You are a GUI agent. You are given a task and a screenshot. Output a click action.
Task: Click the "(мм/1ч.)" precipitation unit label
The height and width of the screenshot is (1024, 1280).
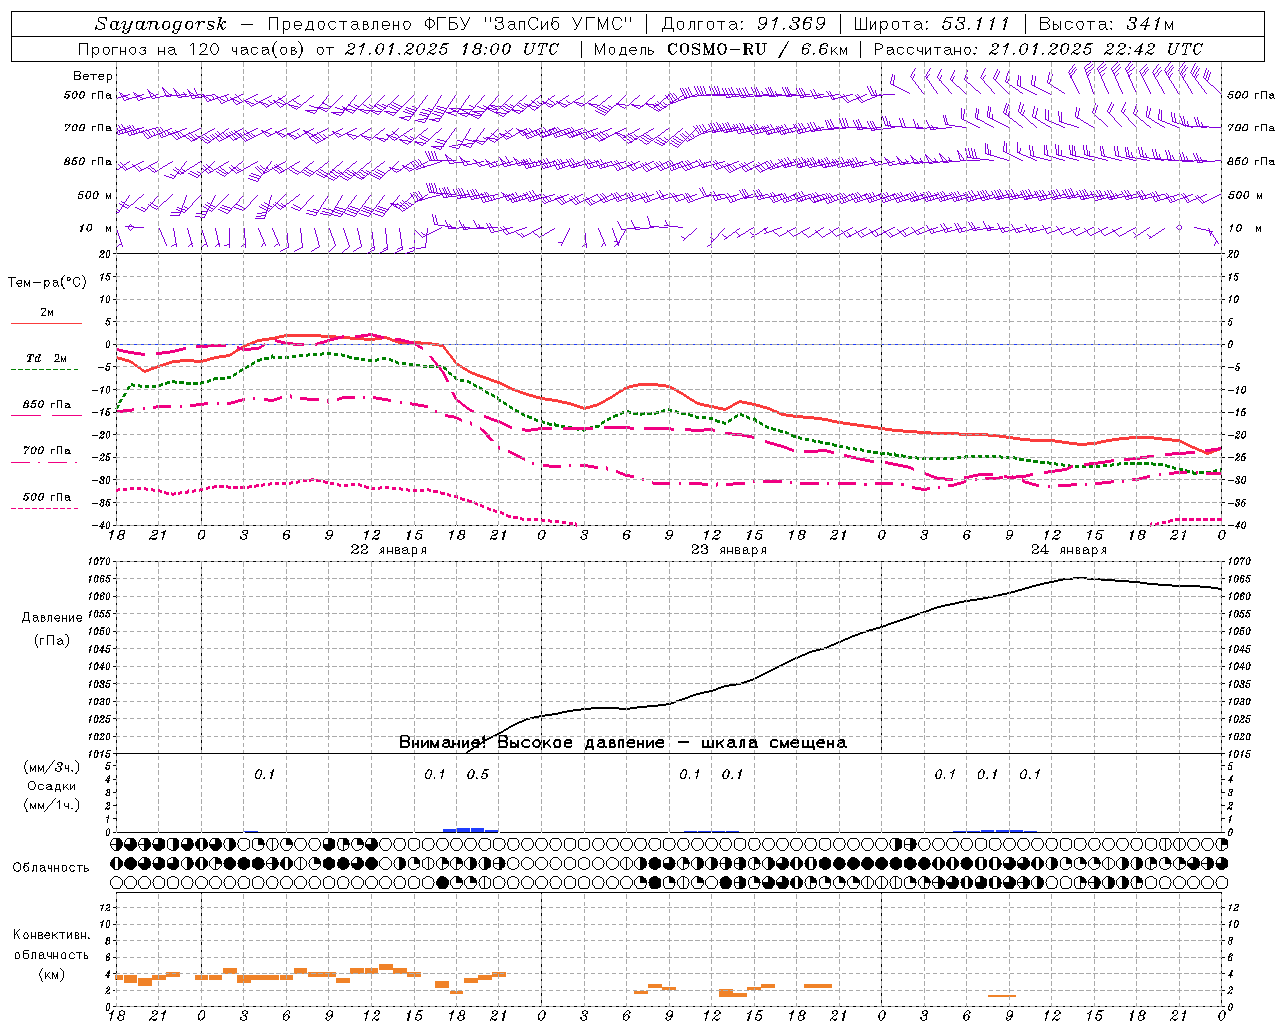(52, 805)
